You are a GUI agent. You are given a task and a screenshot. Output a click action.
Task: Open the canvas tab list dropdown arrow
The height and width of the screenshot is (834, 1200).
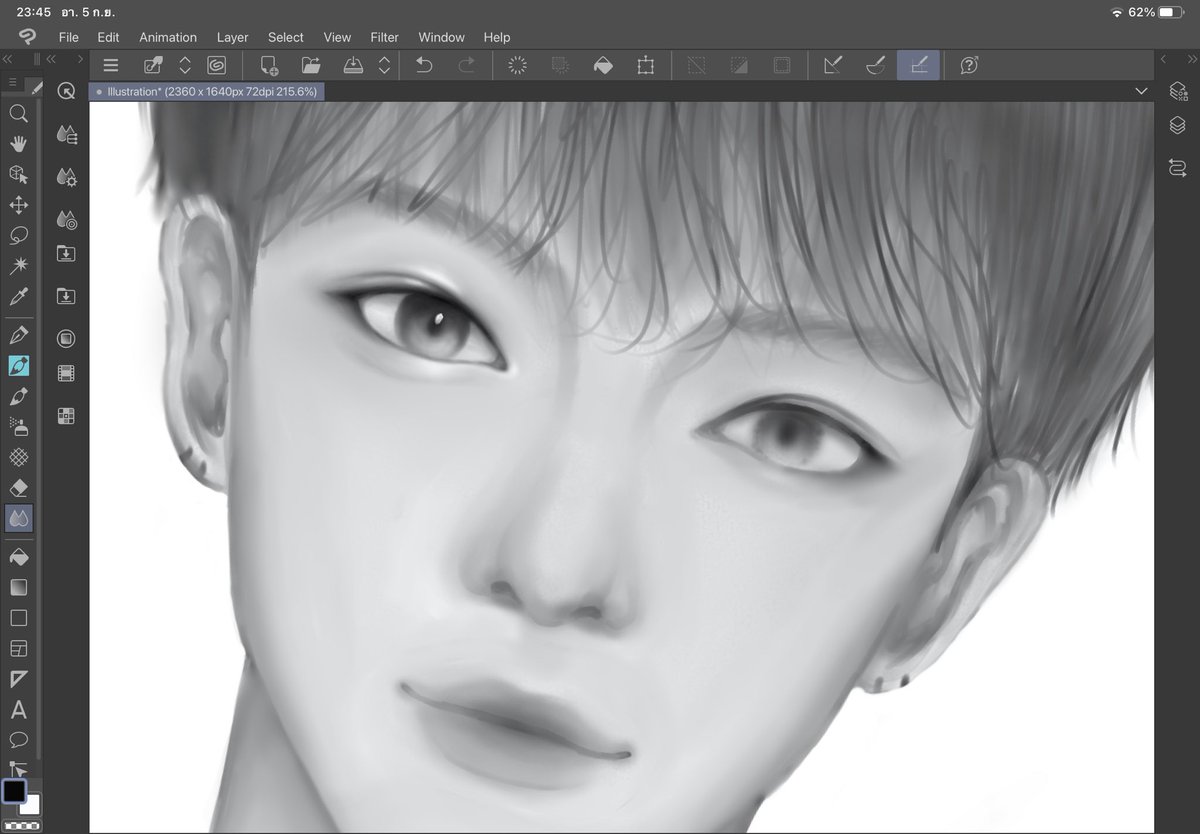pos(1141,91)
